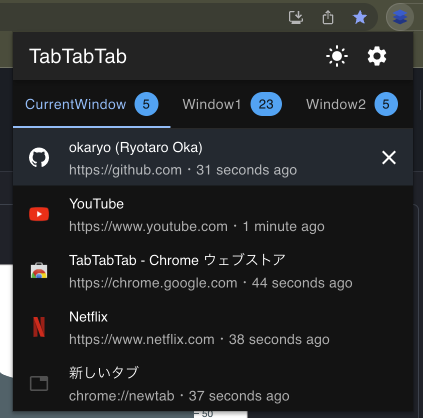Screen dimensions: 423x418
Task: Switch to the Window2 tab
Action: [x=352, y=104]
